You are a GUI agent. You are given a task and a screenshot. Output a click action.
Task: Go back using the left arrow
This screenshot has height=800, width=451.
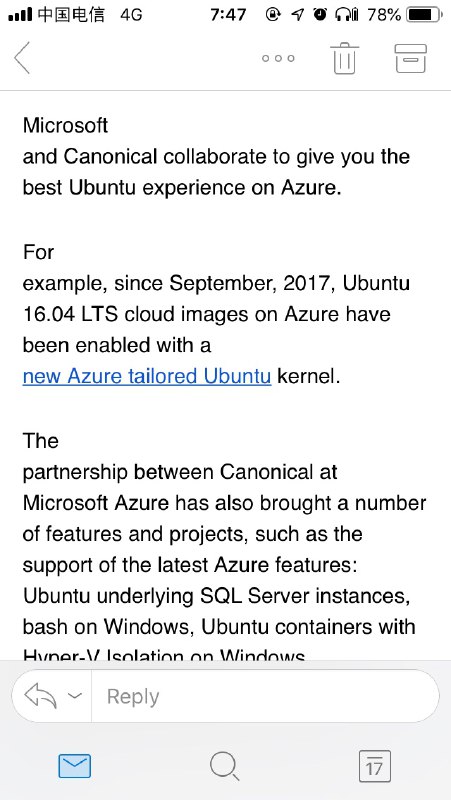coord(21,58)
